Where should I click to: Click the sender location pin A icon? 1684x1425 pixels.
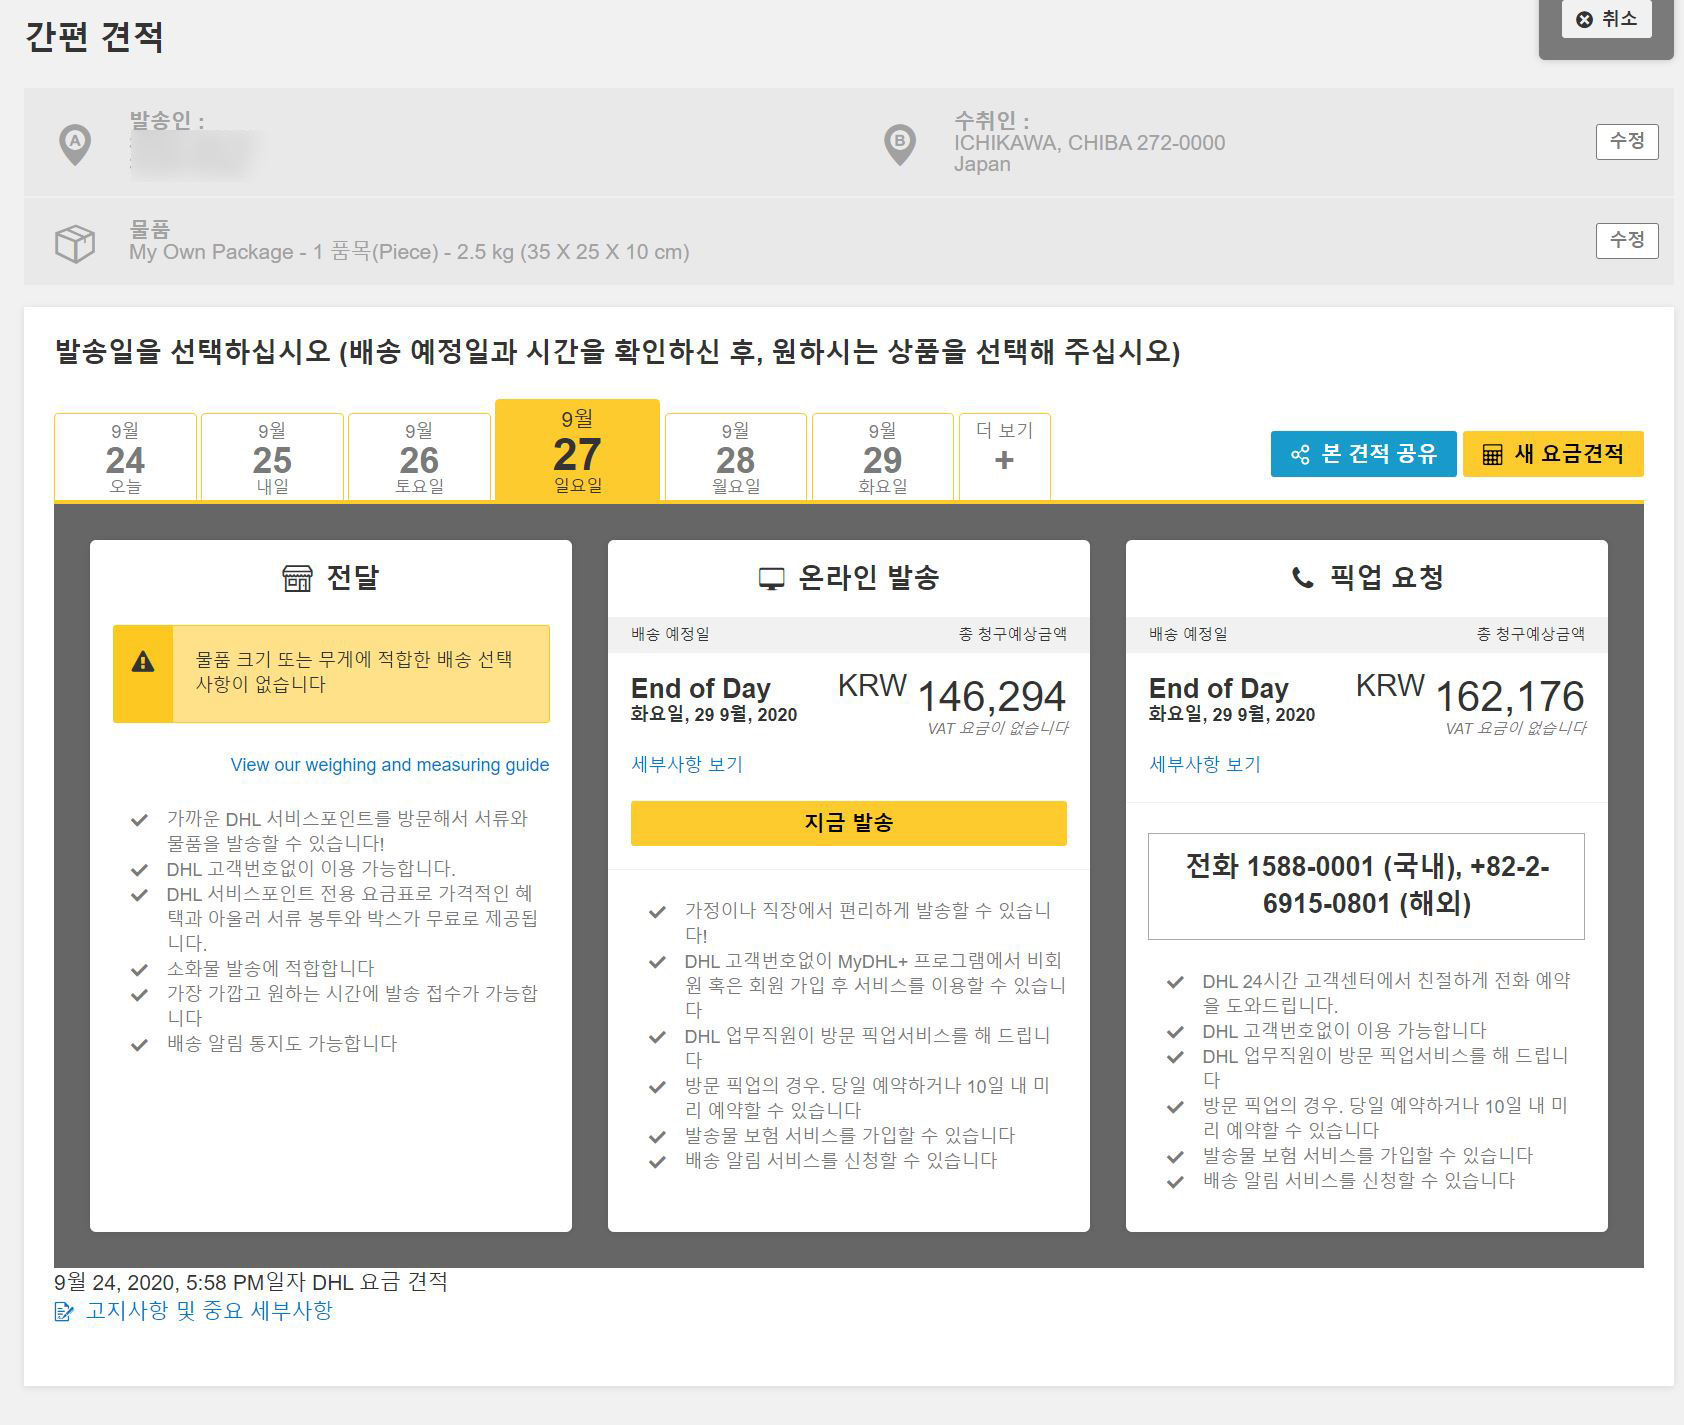point(75,145)
